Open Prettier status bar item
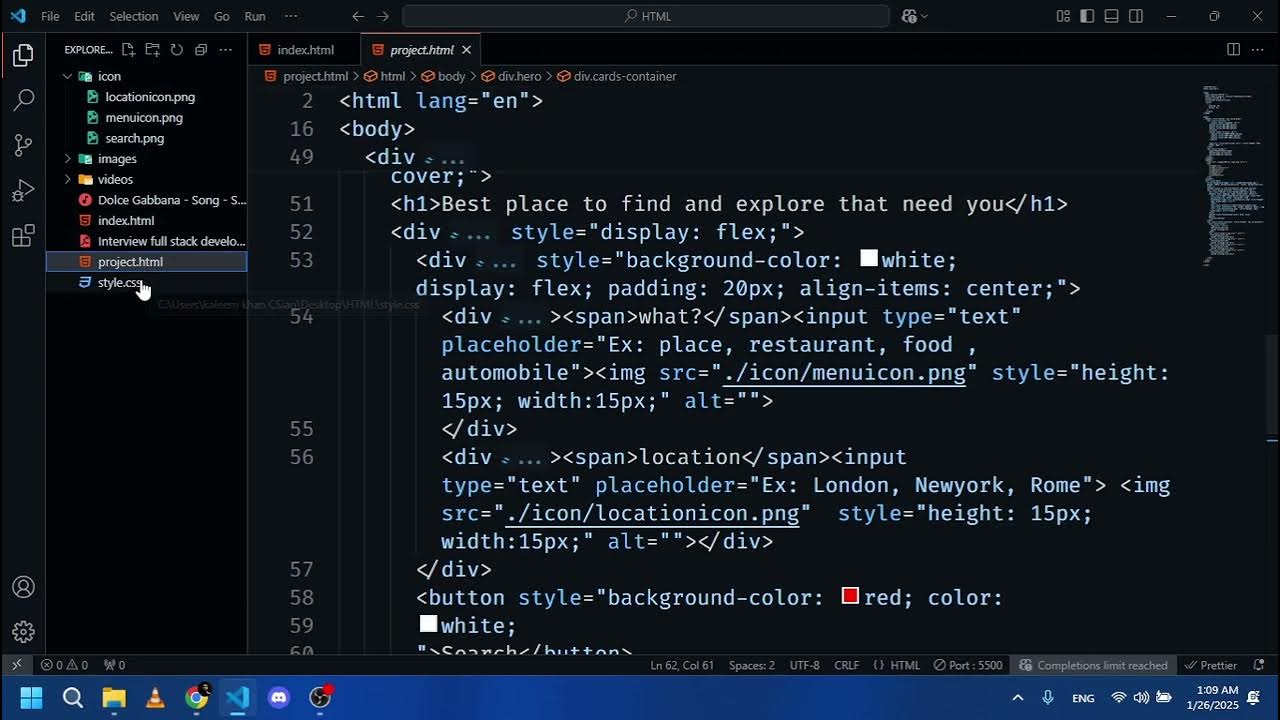This screenshot has height=720, width=1280. tap(1211, 665)
